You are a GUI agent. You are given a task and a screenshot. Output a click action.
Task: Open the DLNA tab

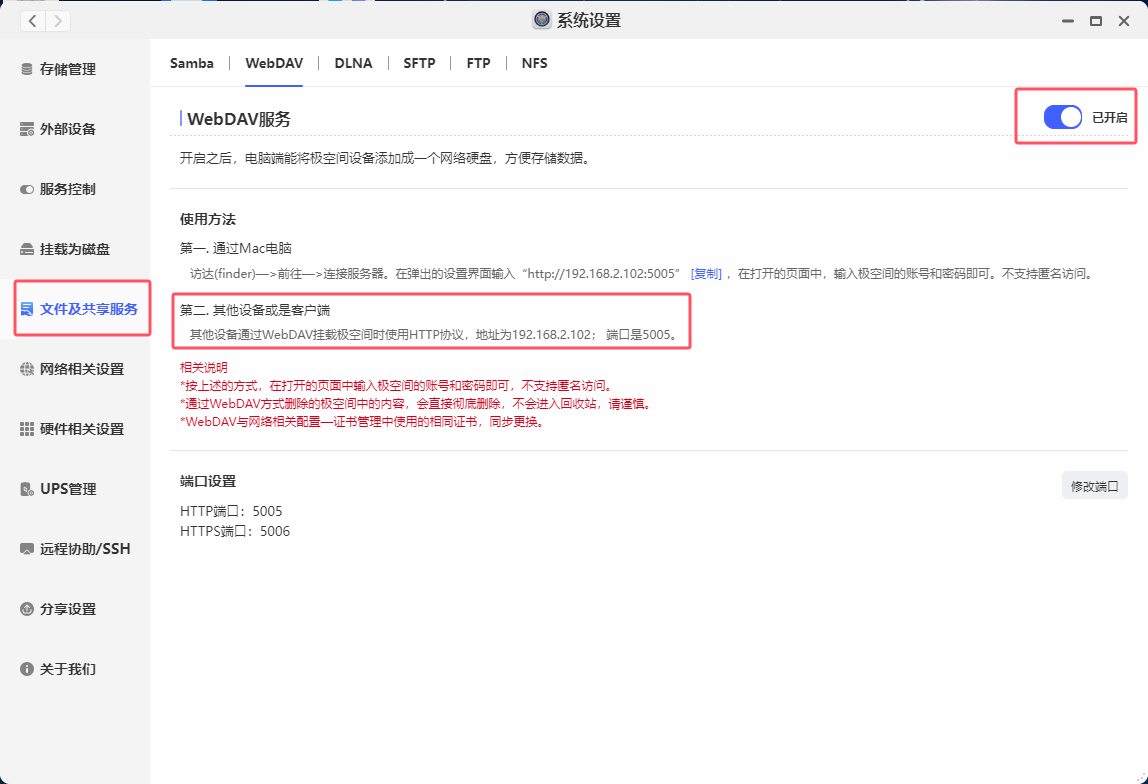tap(353, 63)
